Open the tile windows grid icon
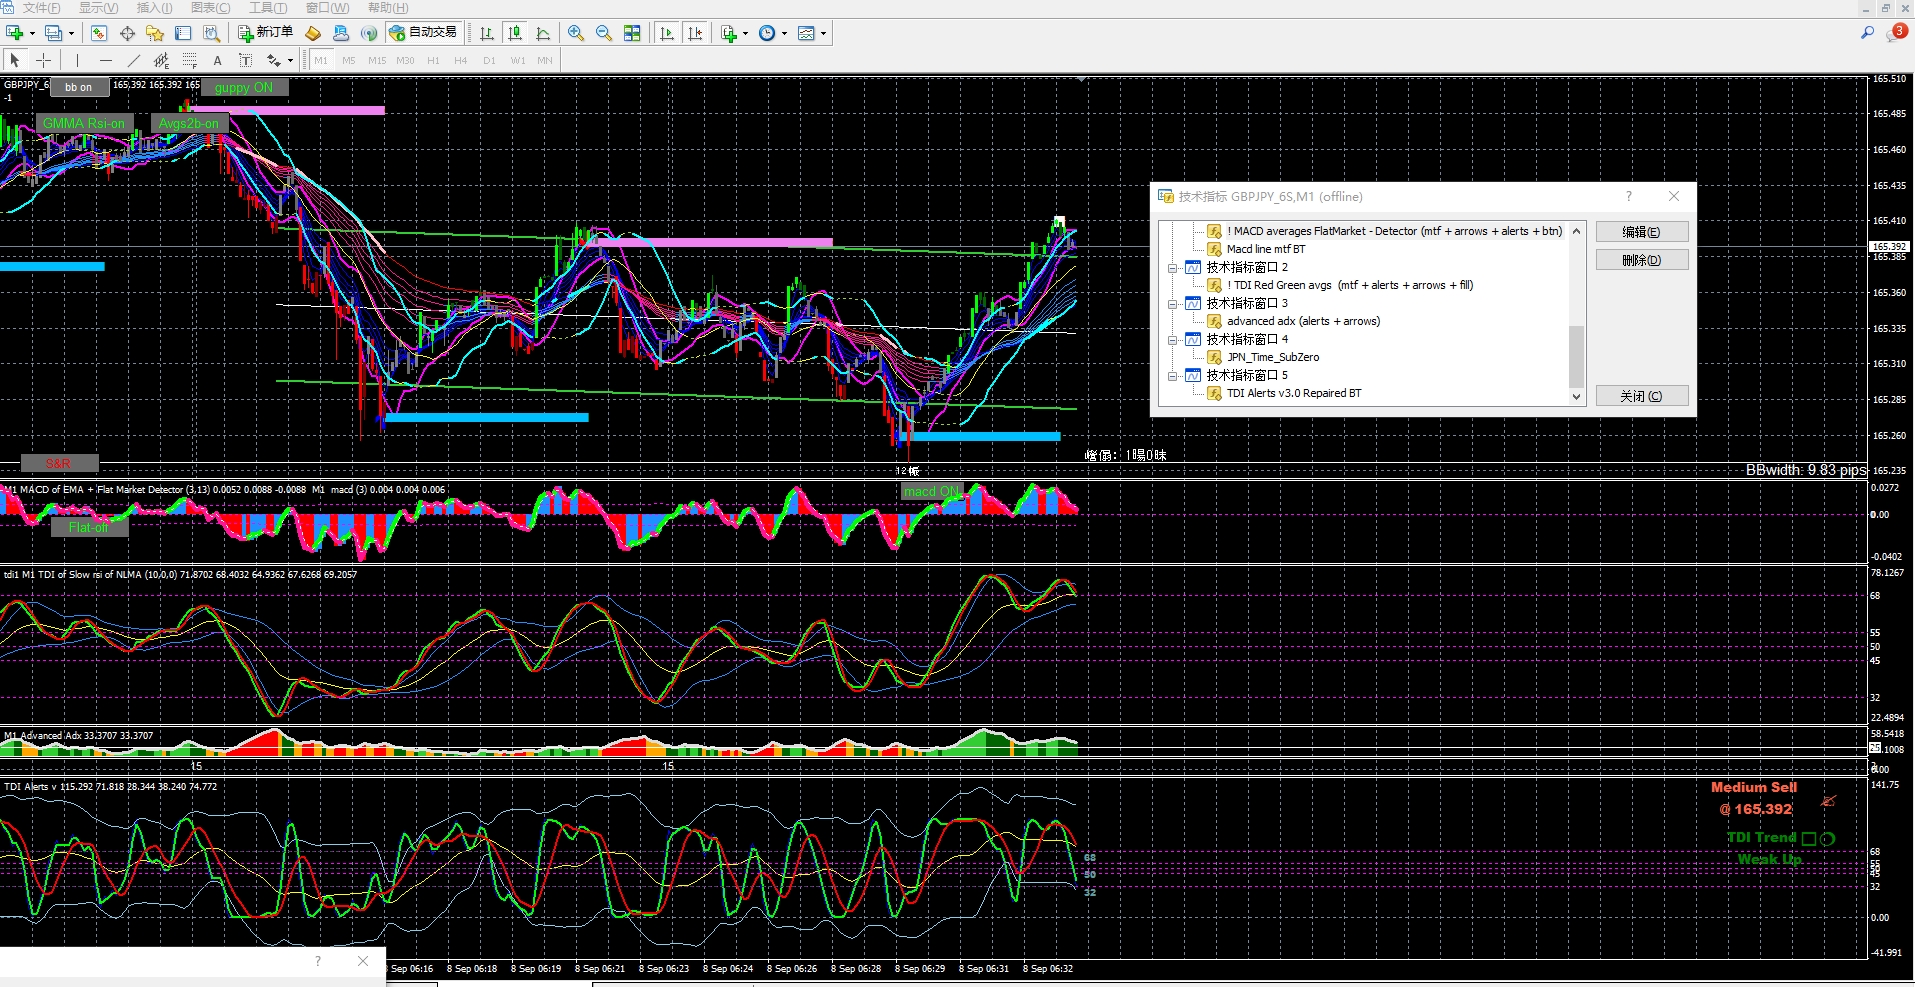 [x=632, y=33]
